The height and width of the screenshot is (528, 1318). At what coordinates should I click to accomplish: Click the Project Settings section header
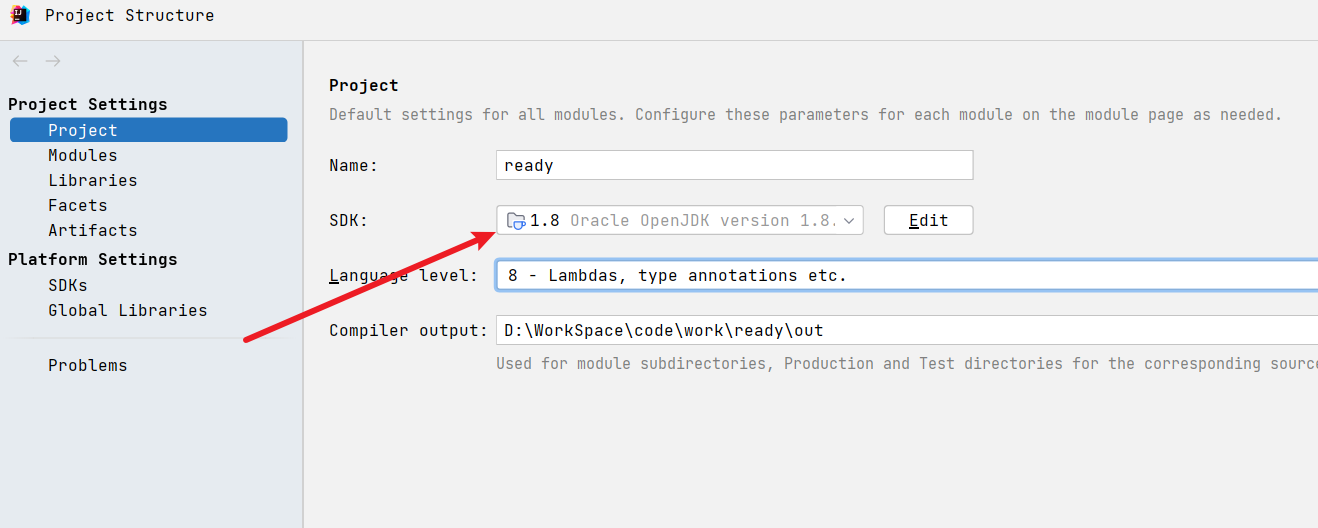88,104
